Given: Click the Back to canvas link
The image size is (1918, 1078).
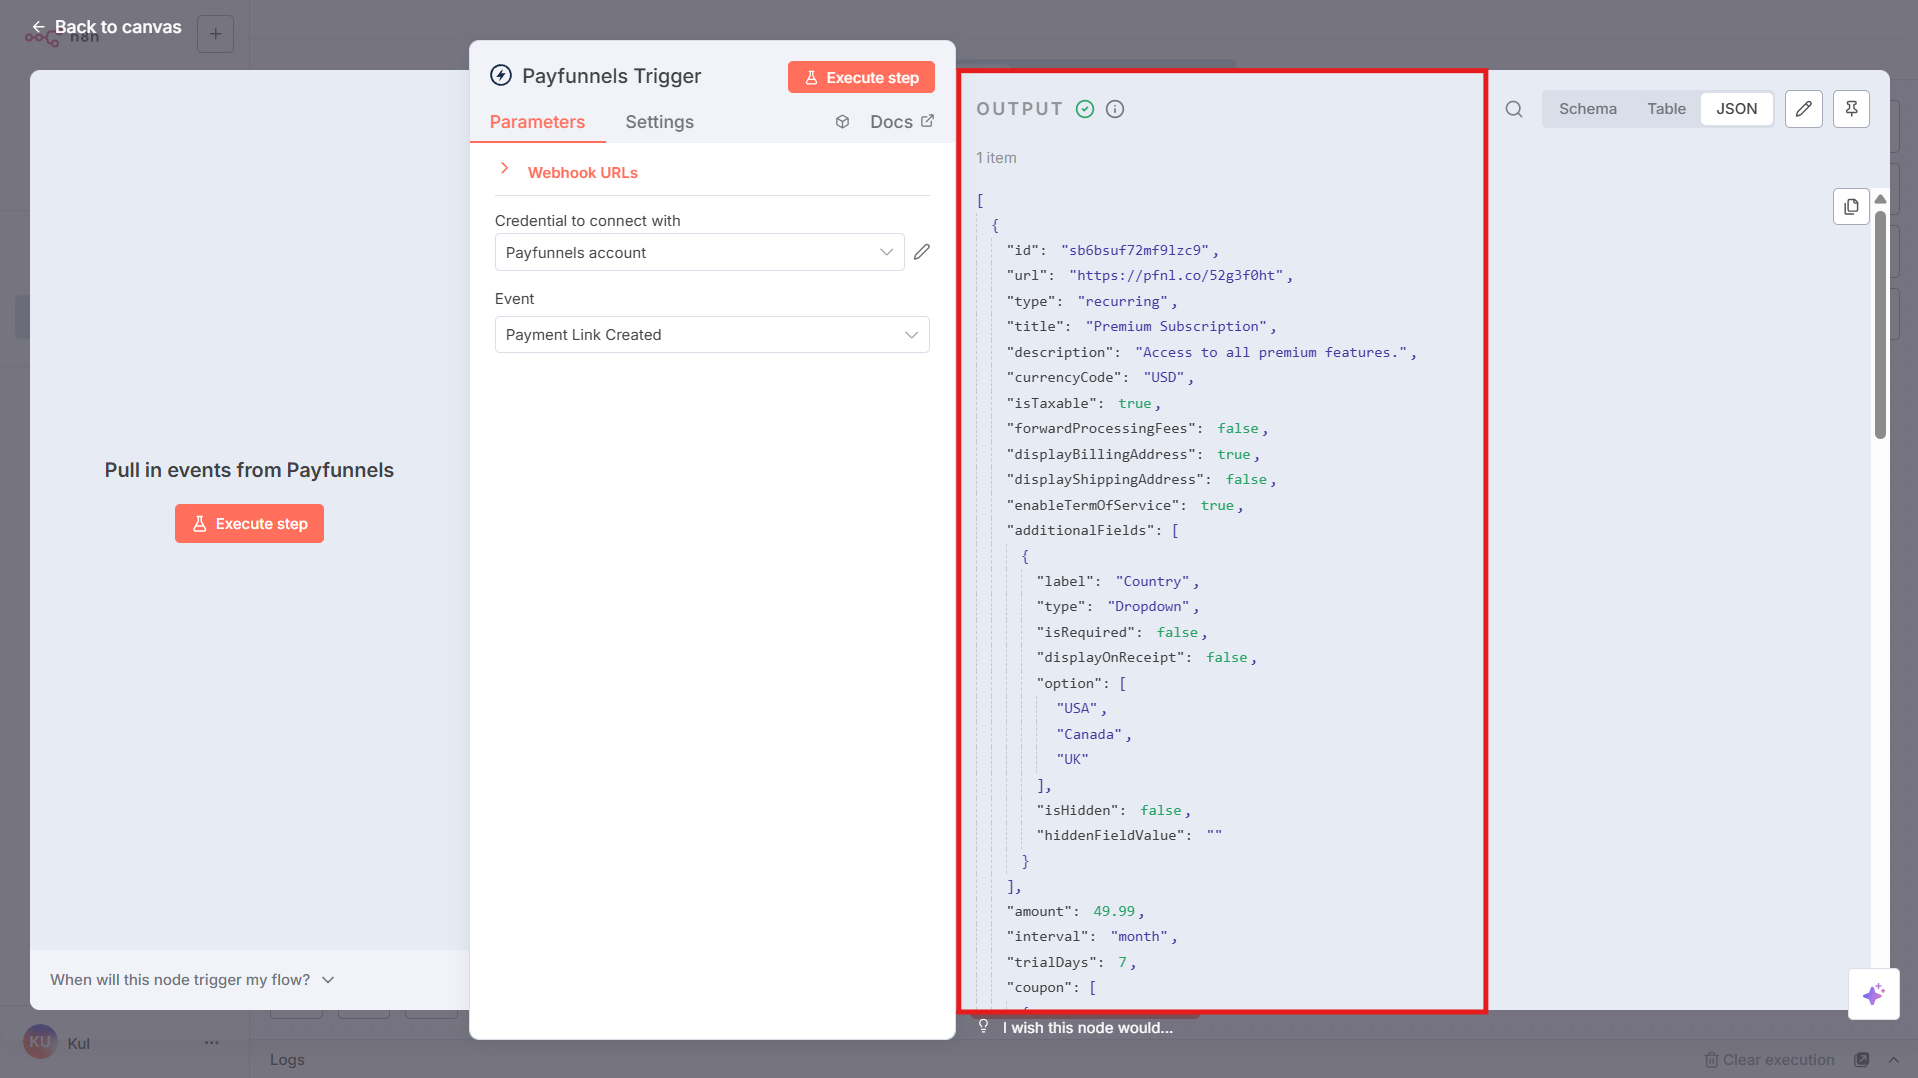Looking at the screenshot, I should click(106, 27).
